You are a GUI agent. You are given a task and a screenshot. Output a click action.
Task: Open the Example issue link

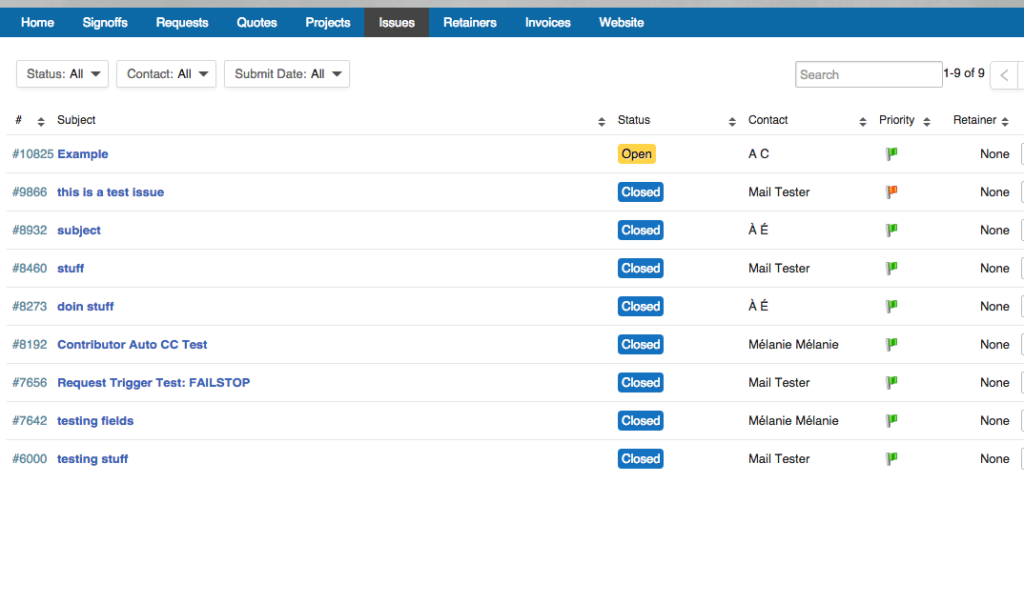(82, 154)
